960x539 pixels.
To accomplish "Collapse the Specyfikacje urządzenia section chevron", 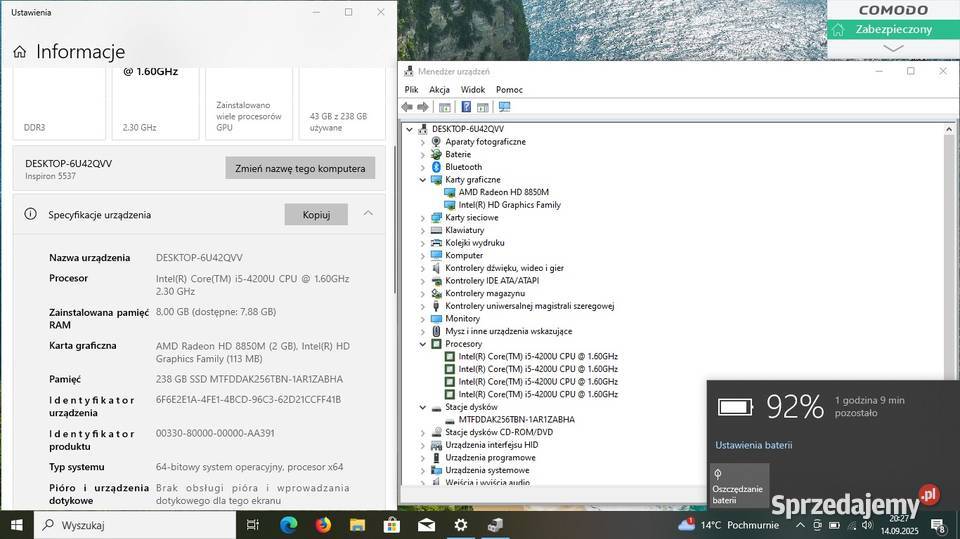I will click(368, 214).
